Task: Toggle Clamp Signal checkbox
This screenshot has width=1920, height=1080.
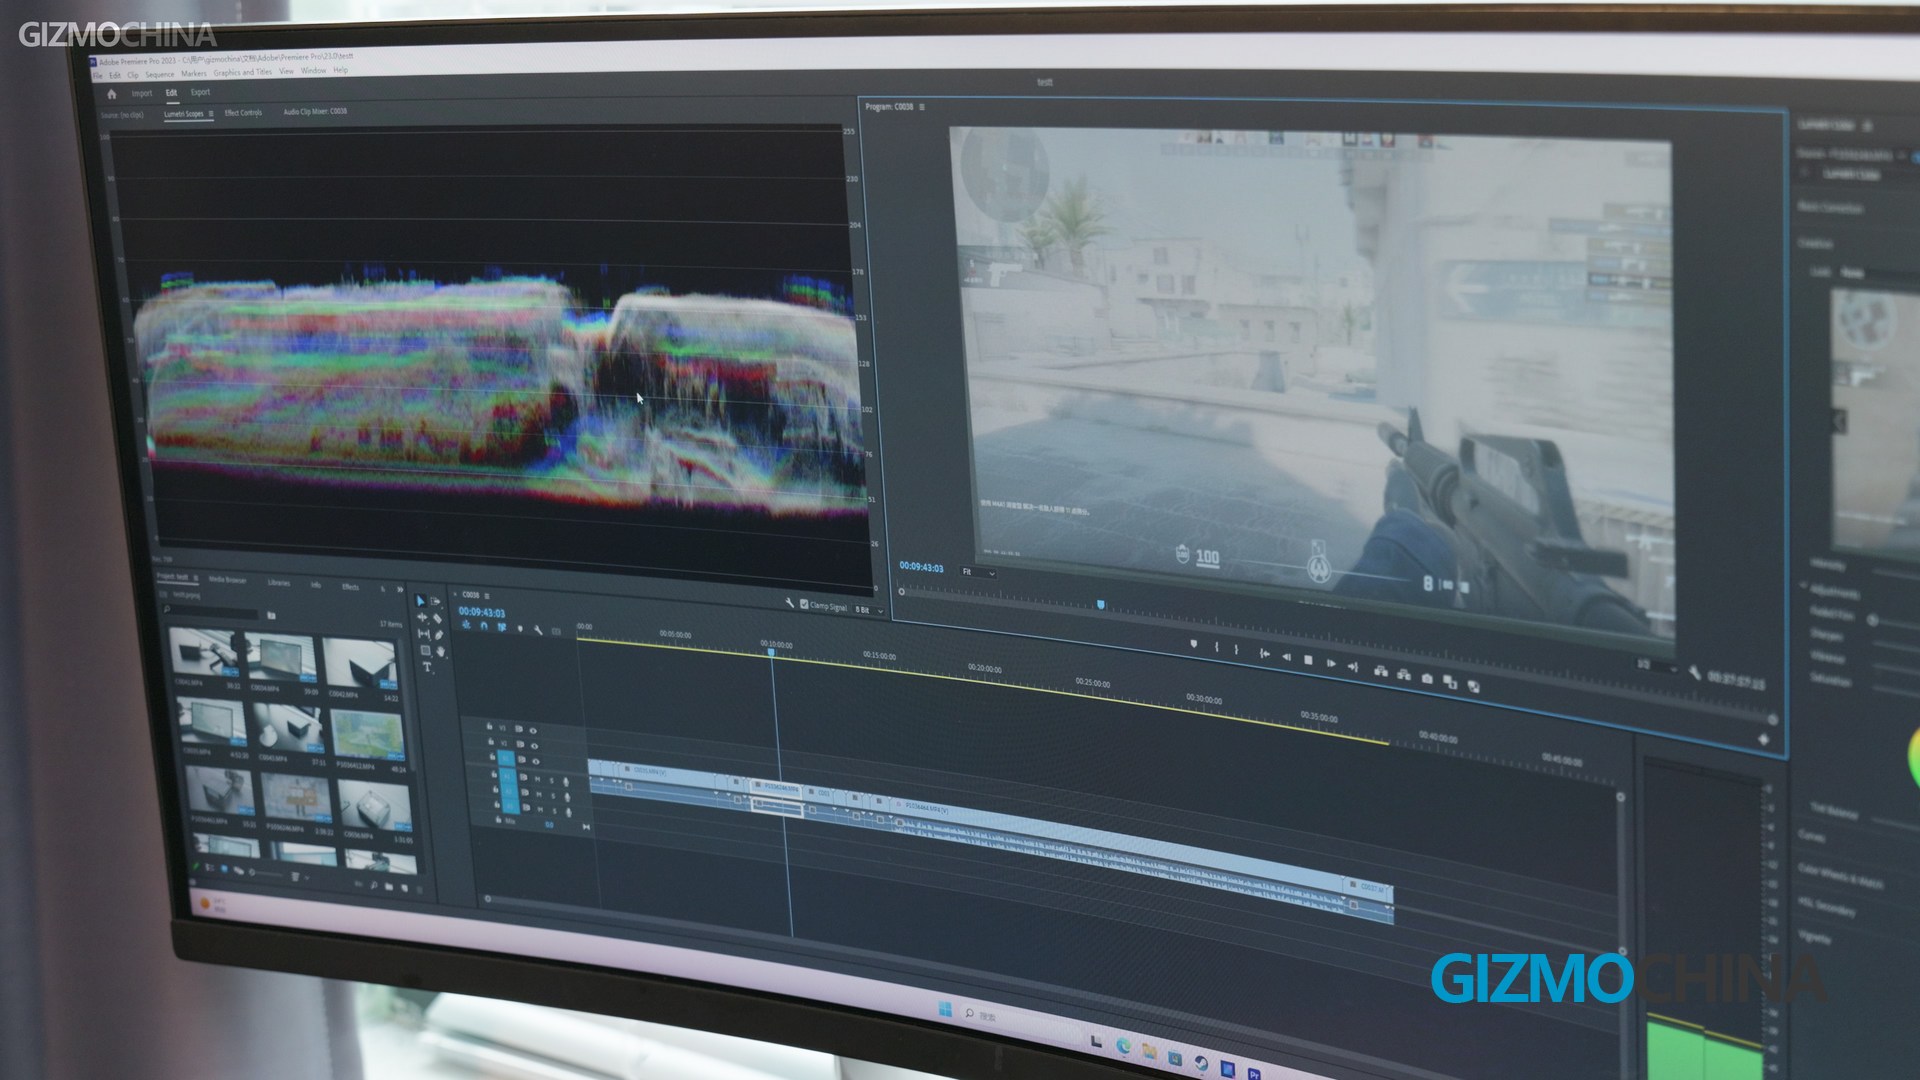Action: pyautogui.click(x=804, y=604)
